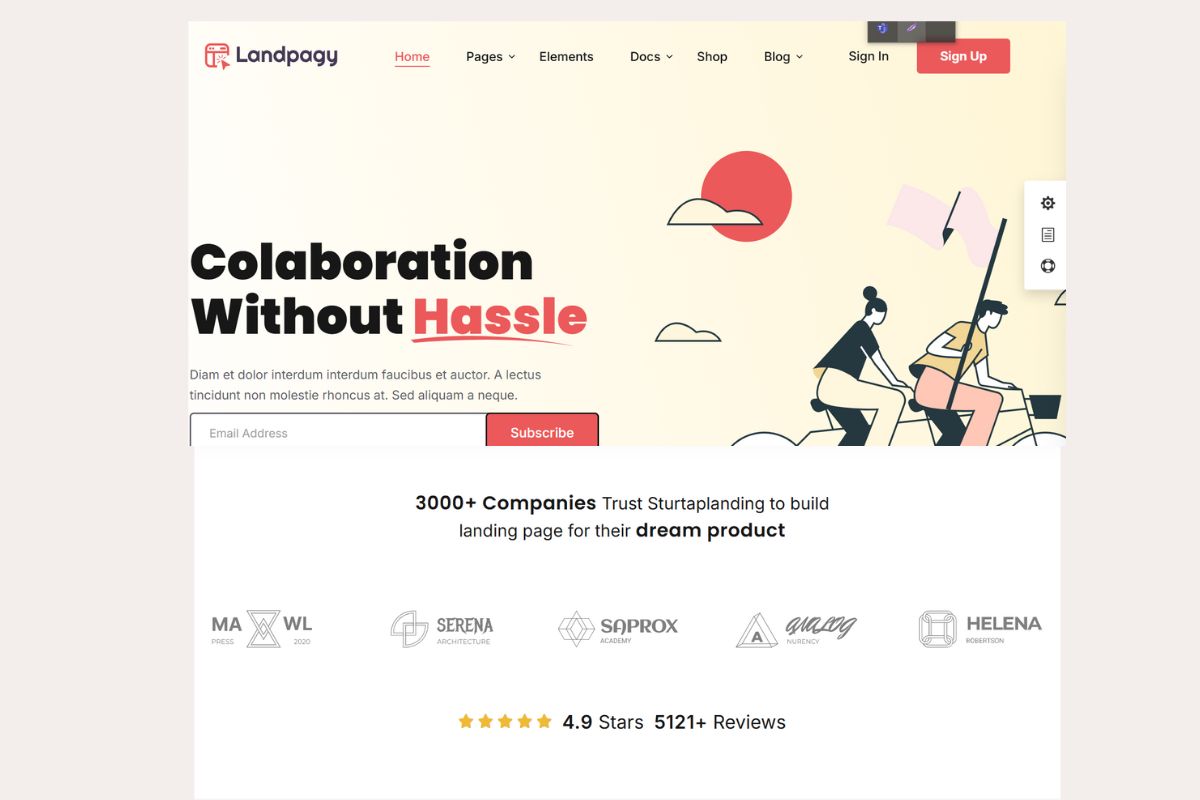Open the Elements menu item

(x=566, y=57)
